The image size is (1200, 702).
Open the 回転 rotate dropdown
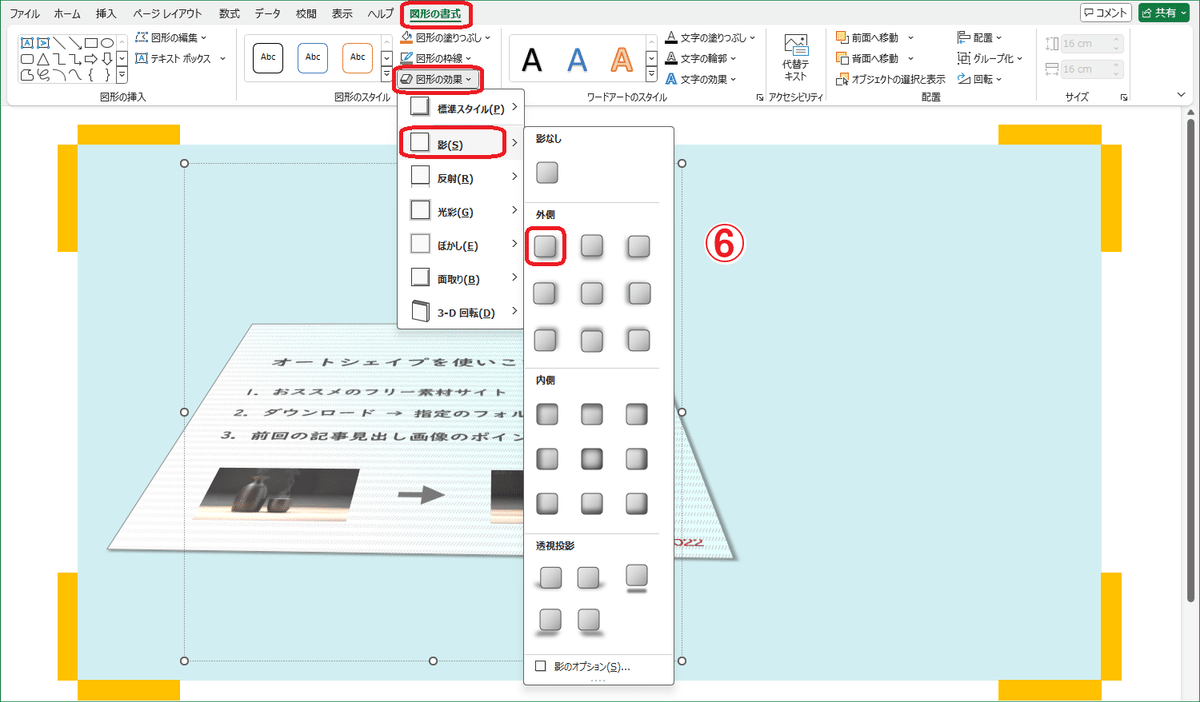[x=981, y=79]
